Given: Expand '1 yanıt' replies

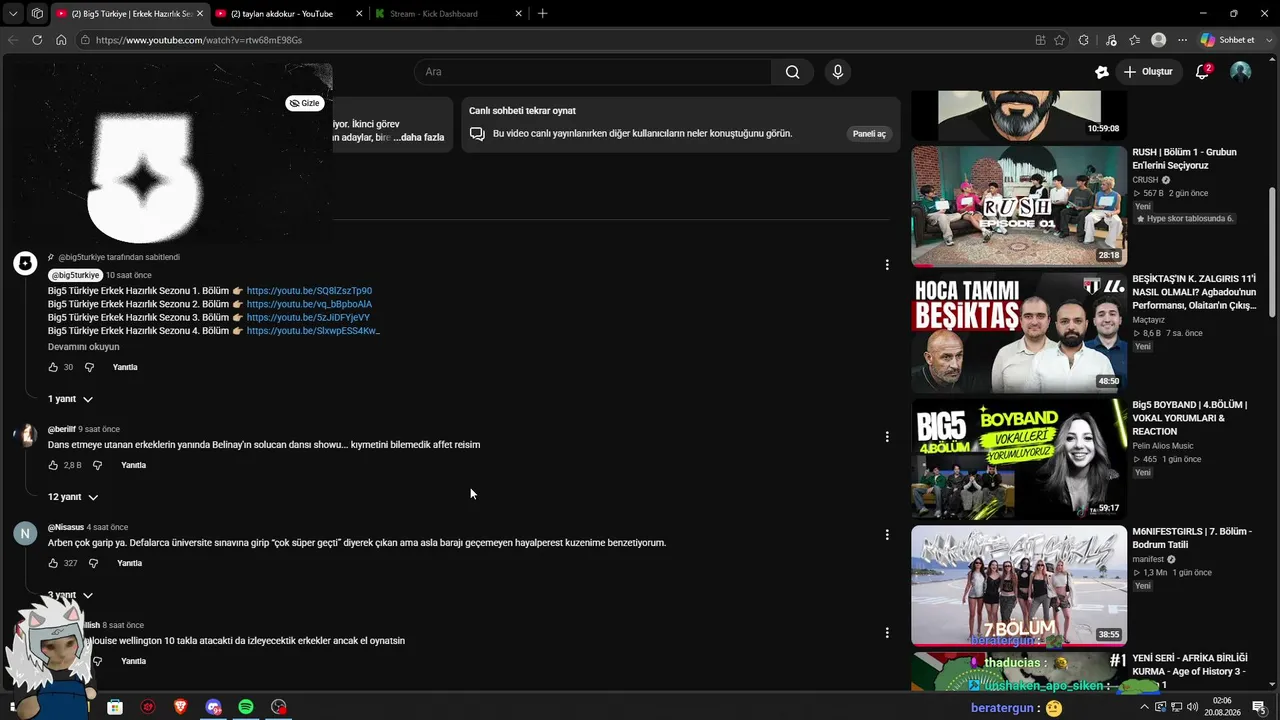Looking at the screenshot, I should tap(71, 399).
